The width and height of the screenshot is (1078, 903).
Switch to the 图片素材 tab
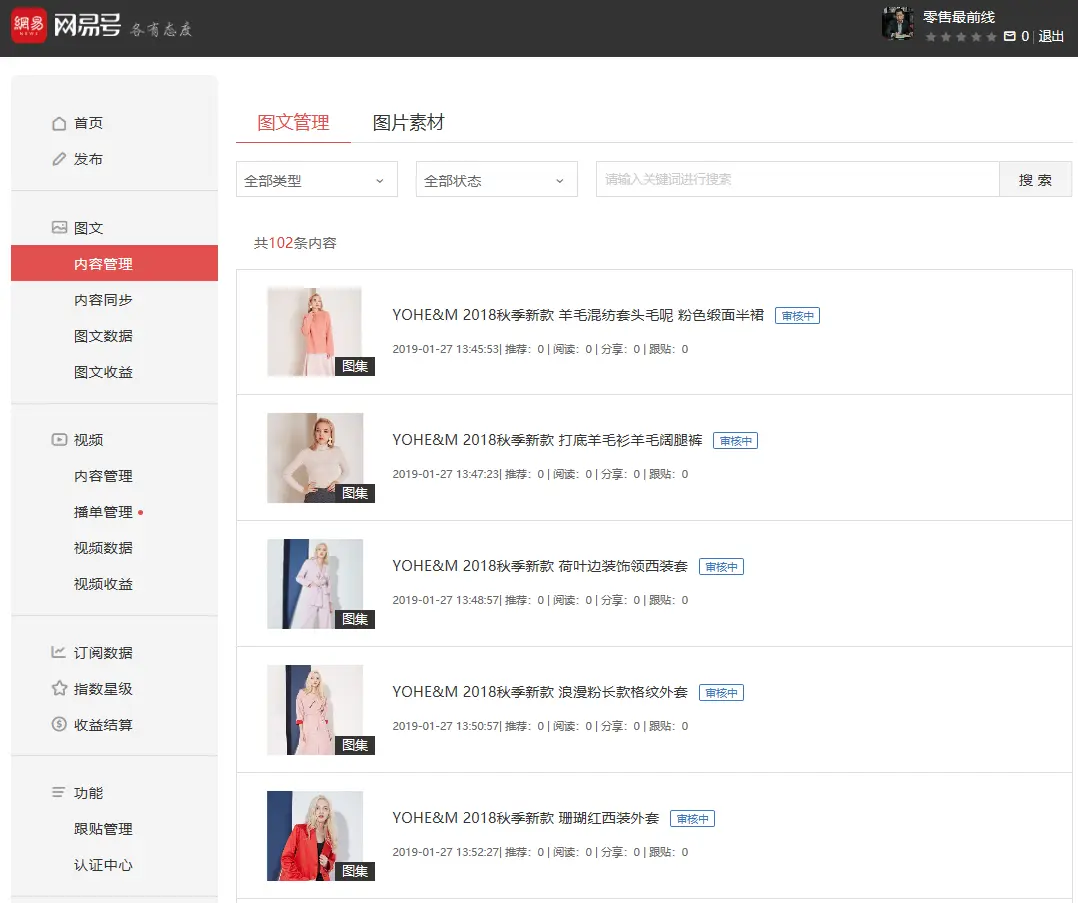click(x=408, y=123)
